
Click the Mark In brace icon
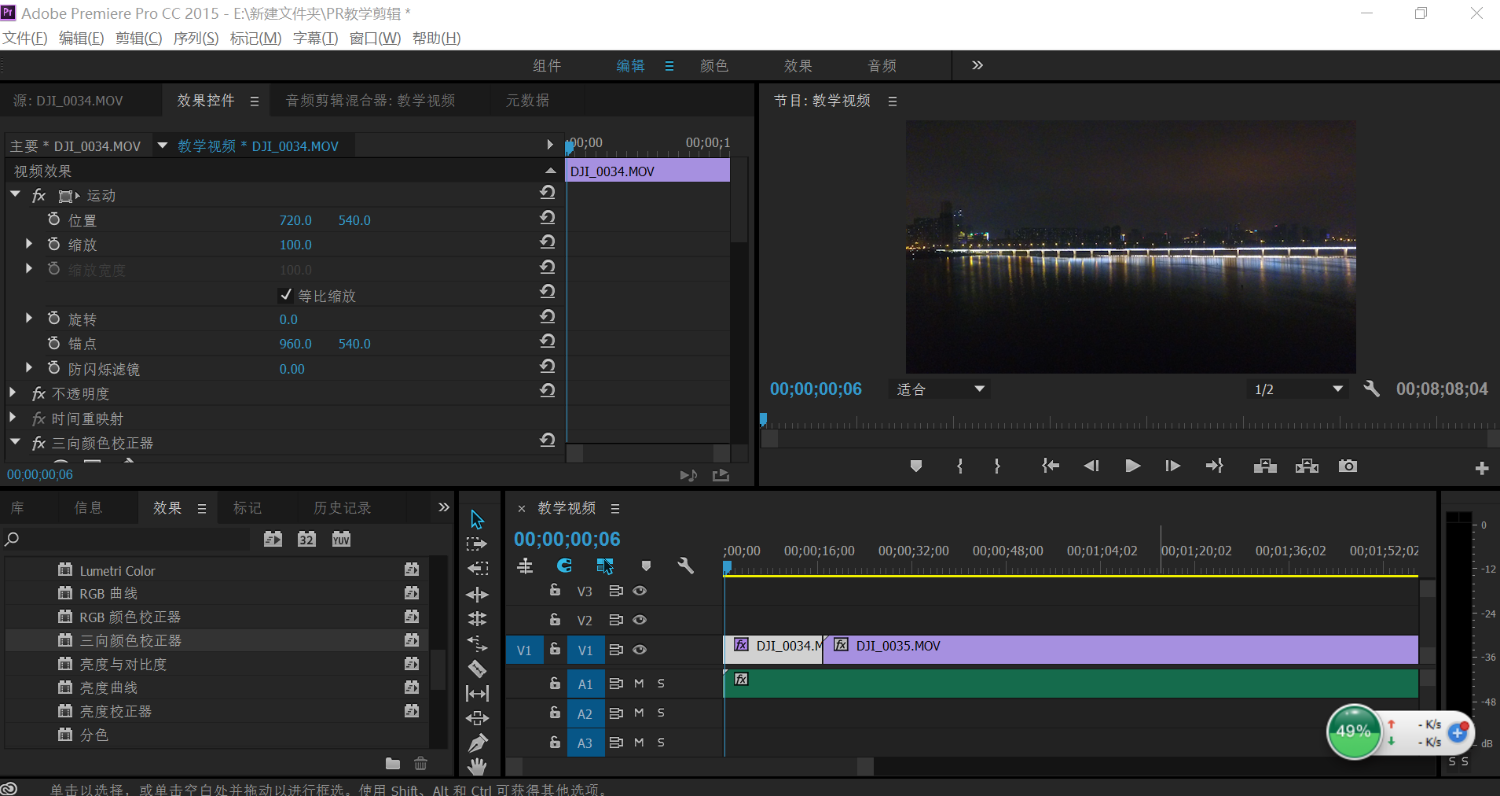coord(959,466)
